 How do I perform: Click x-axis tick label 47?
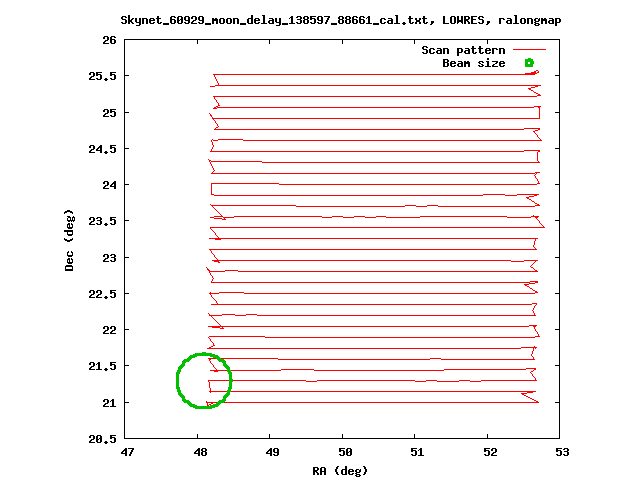[127, 452]
